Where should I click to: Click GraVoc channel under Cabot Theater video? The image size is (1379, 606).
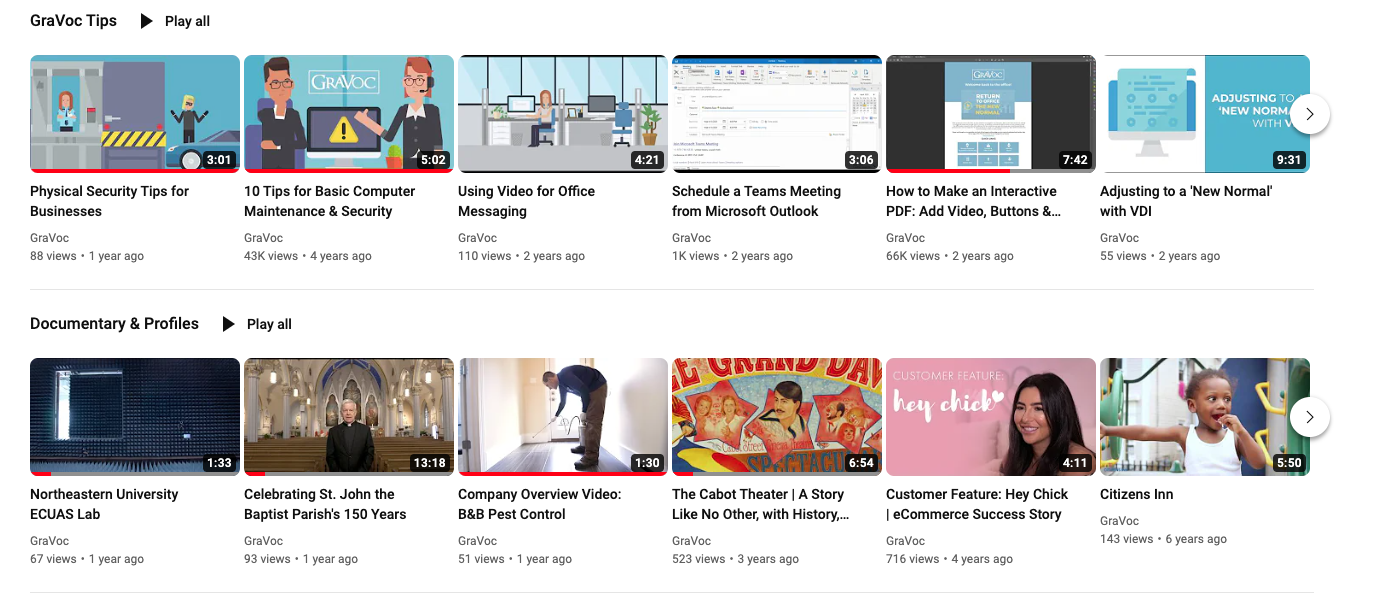coord(691,541)
